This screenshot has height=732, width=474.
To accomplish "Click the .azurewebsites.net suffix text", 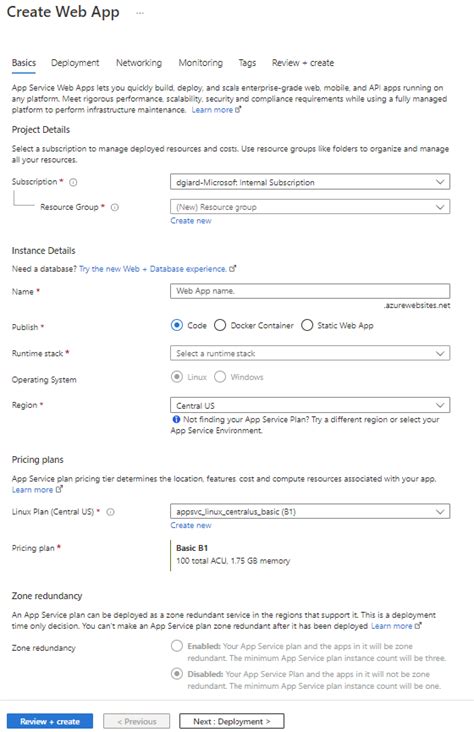I will 417,305.
